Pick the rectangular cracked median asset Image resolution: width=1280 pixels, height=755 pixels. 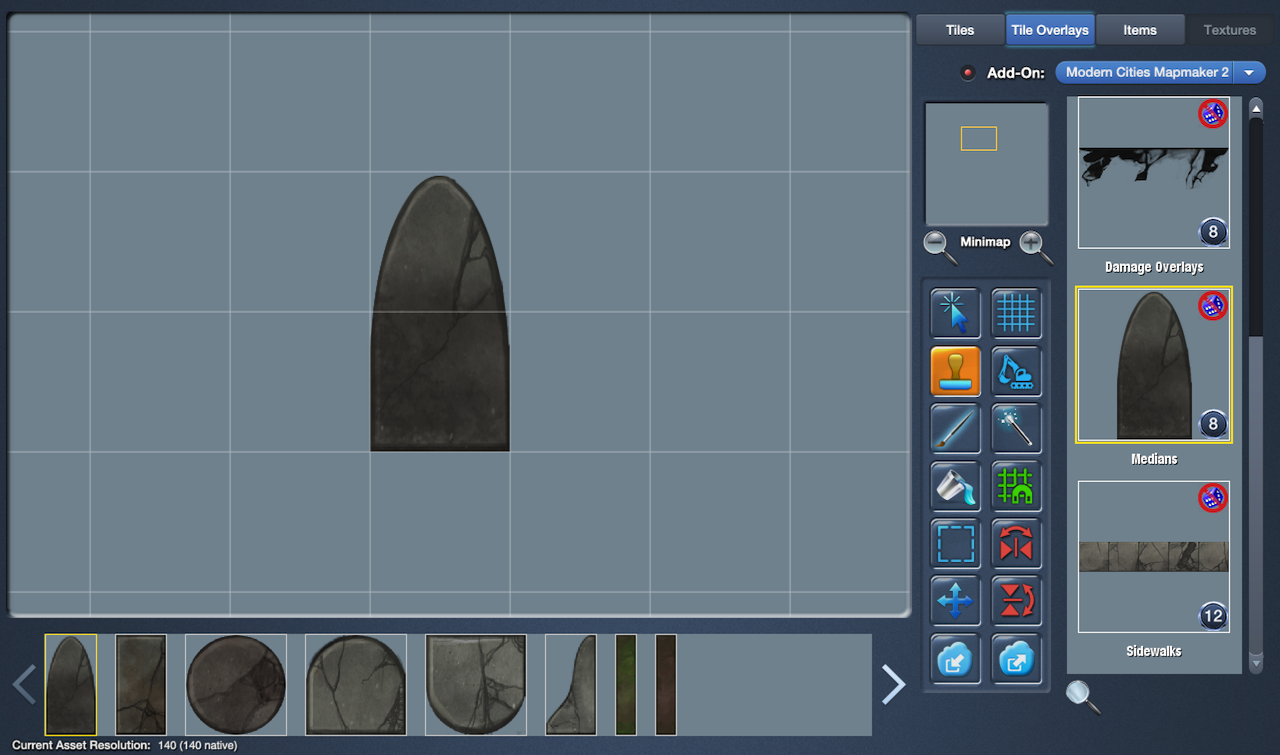tap(141, 685)
